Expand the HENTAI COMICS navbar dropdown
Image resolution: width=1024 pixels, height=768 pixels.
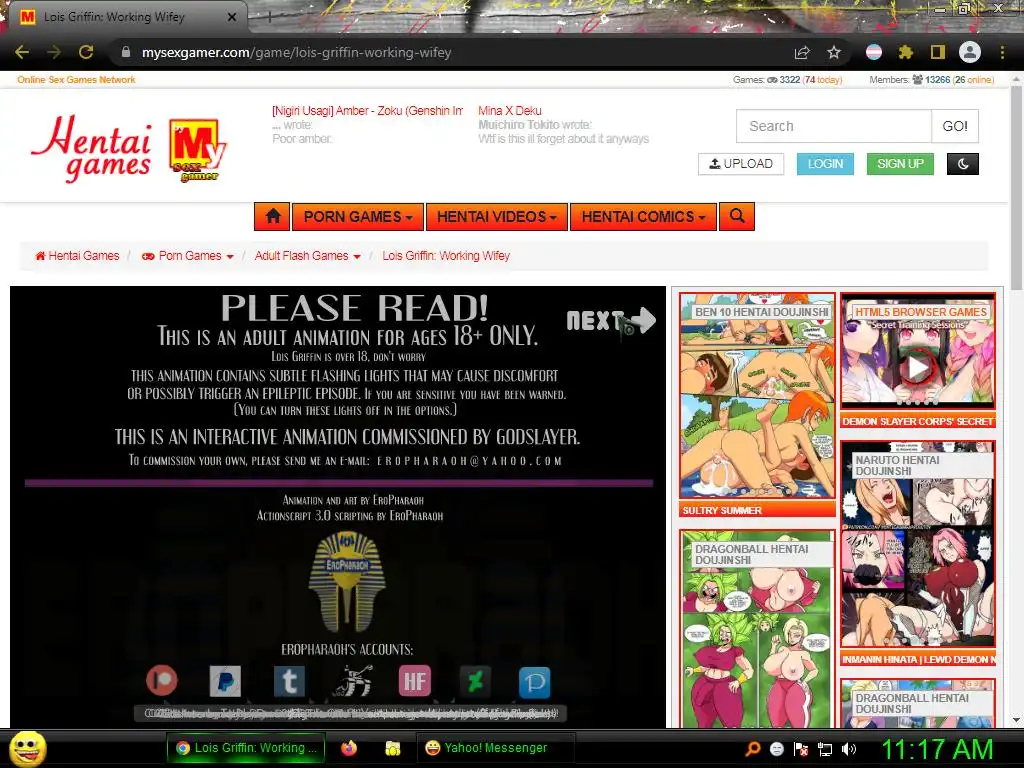pos(643,216)
